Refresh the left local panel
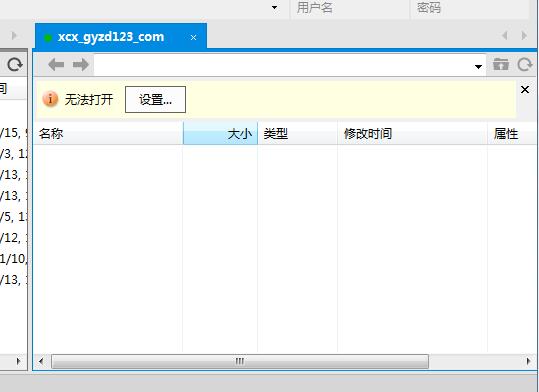Image resolution: width=539 pixels, height=392 pixels. click(15, 64)
